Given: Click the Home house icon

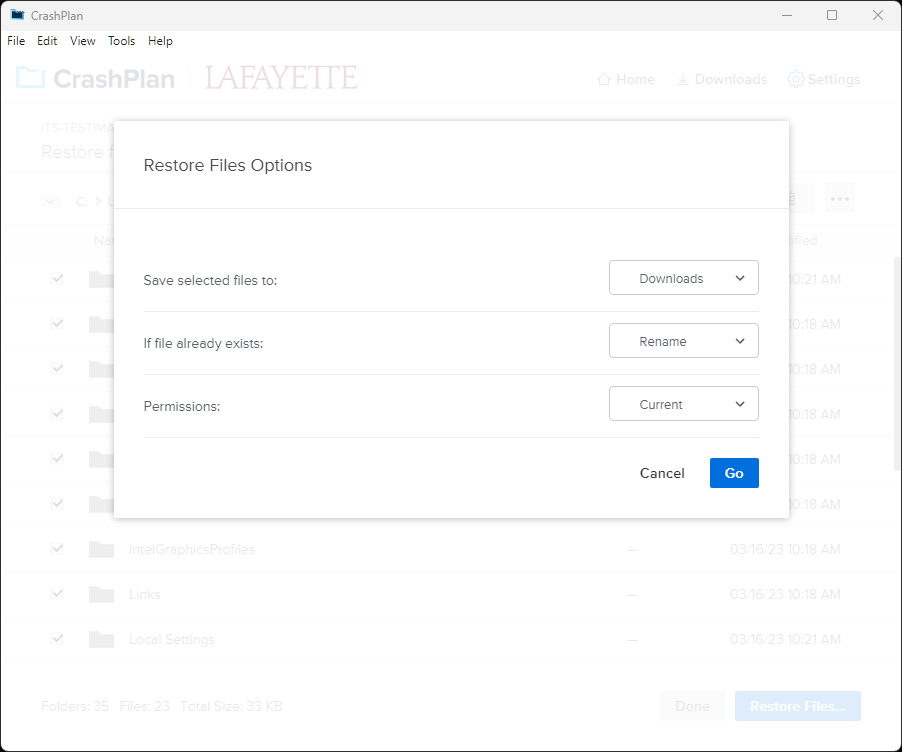Looking at the screenshot, I should (x=603, y=79).
